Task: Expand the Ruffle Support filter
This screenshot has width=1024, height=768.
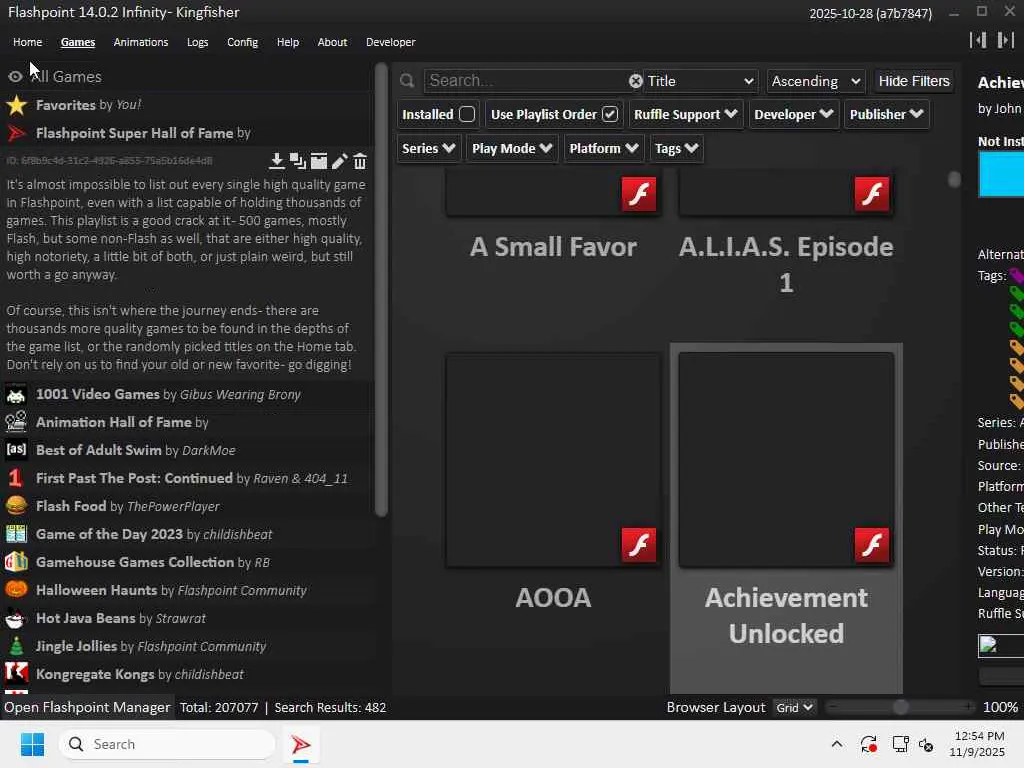Action: [686, 114]
